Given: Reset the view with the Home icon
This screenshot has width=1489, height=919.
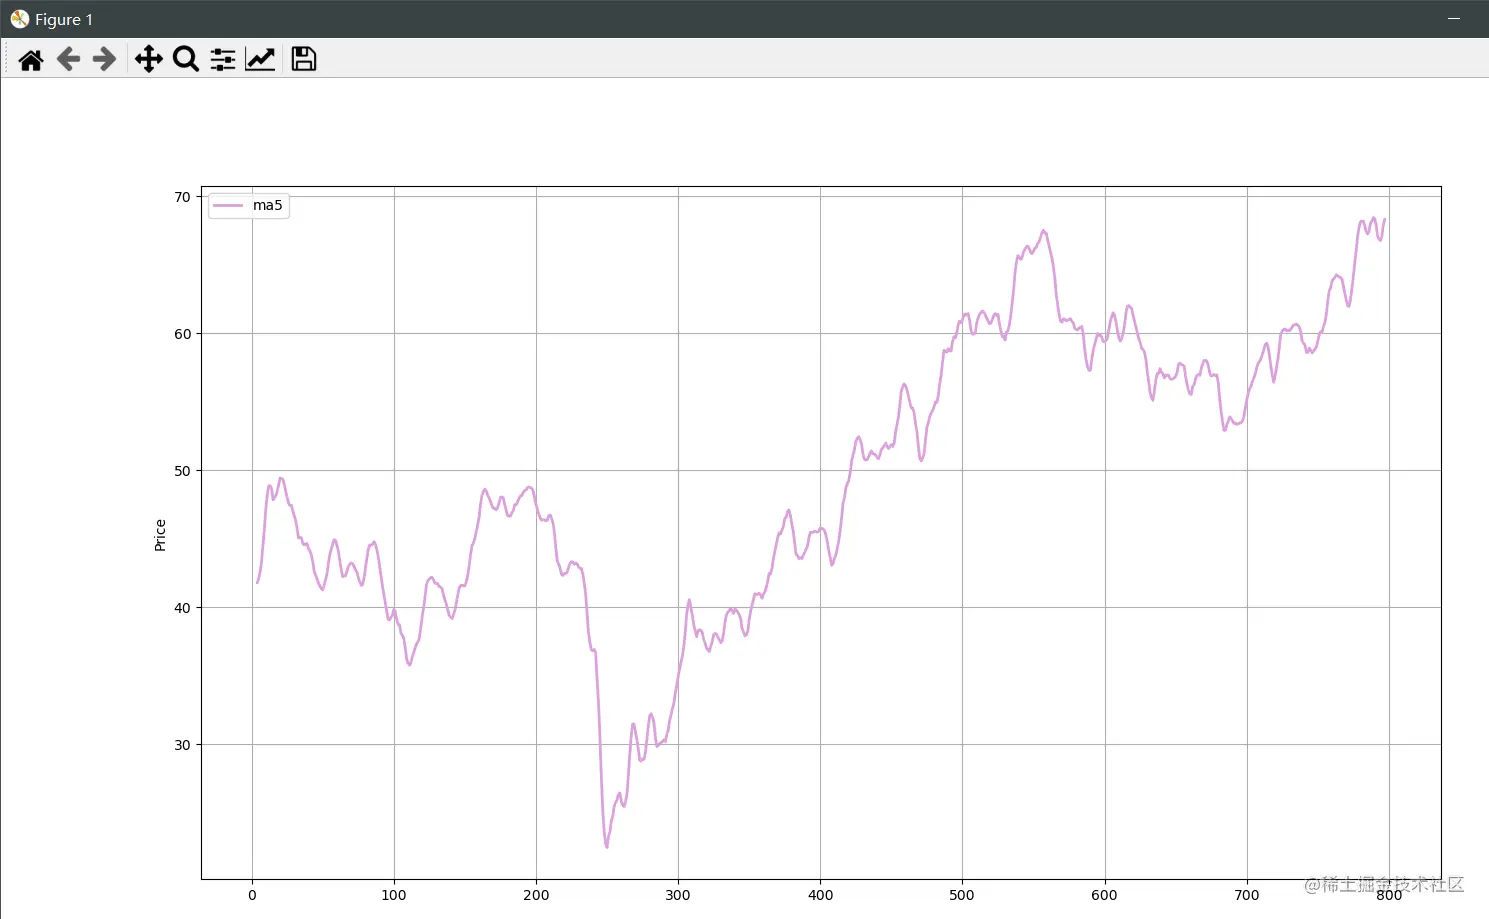Looking at the screenshot, I should (x=31, y=60).
